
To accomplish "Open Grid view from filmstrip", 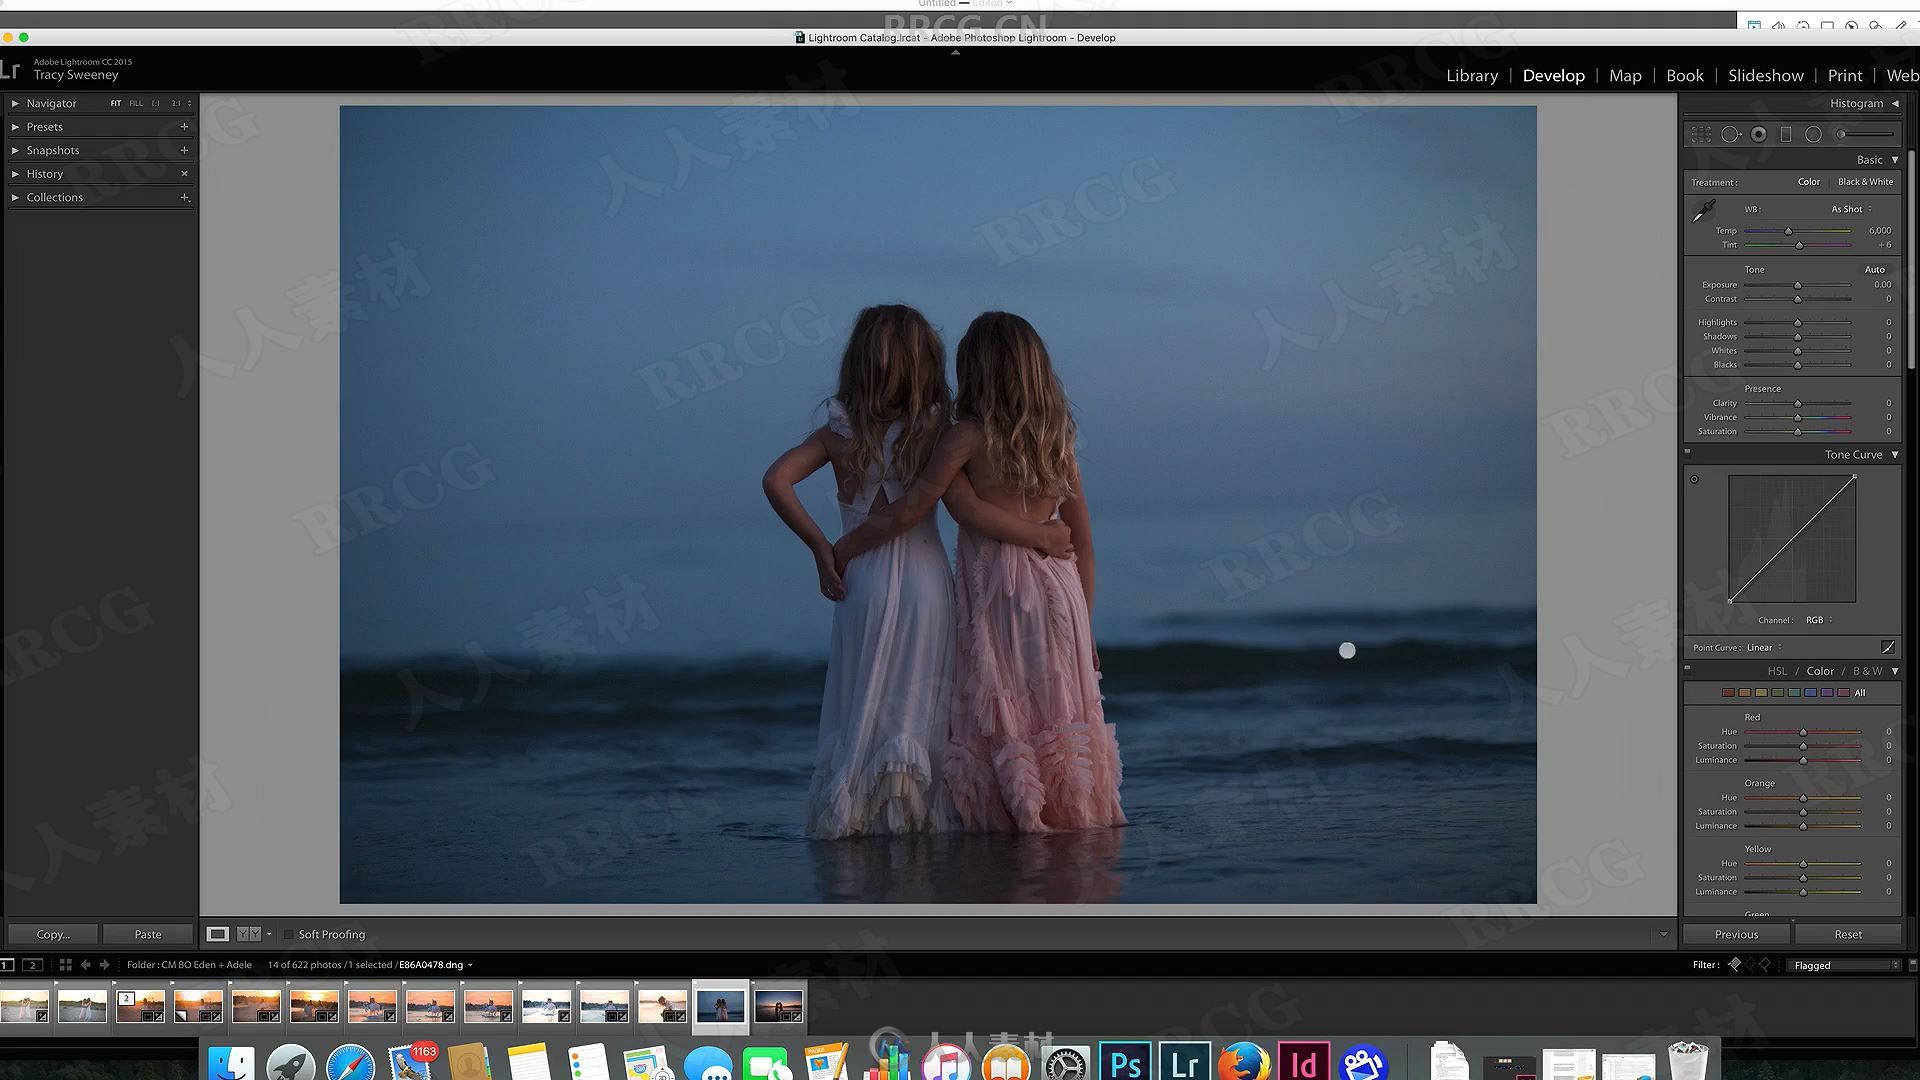I will pos(65,965).
